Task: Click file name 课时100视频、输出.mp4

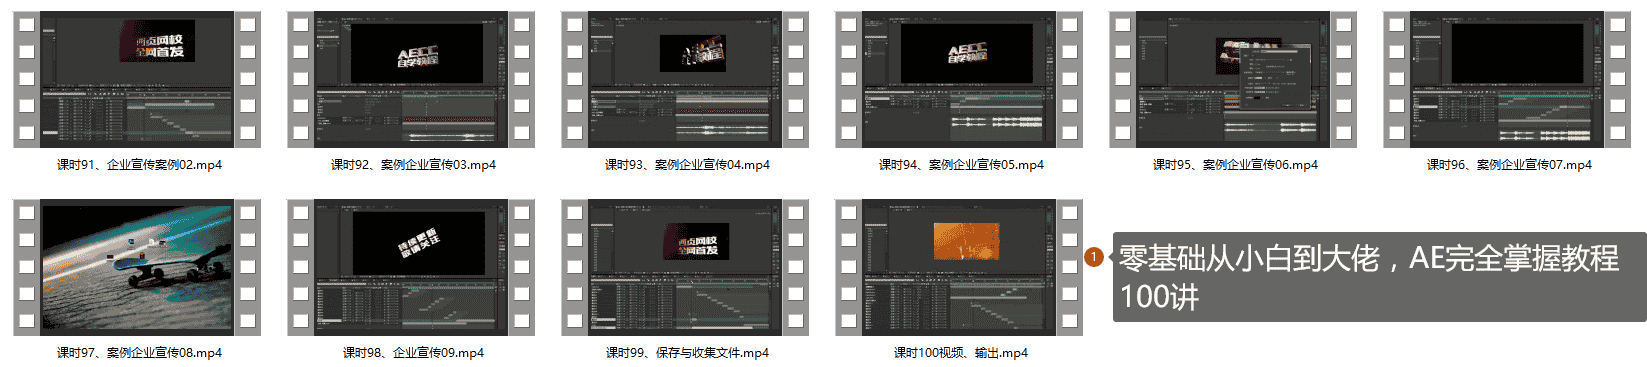Action: [x=960, y=353]
